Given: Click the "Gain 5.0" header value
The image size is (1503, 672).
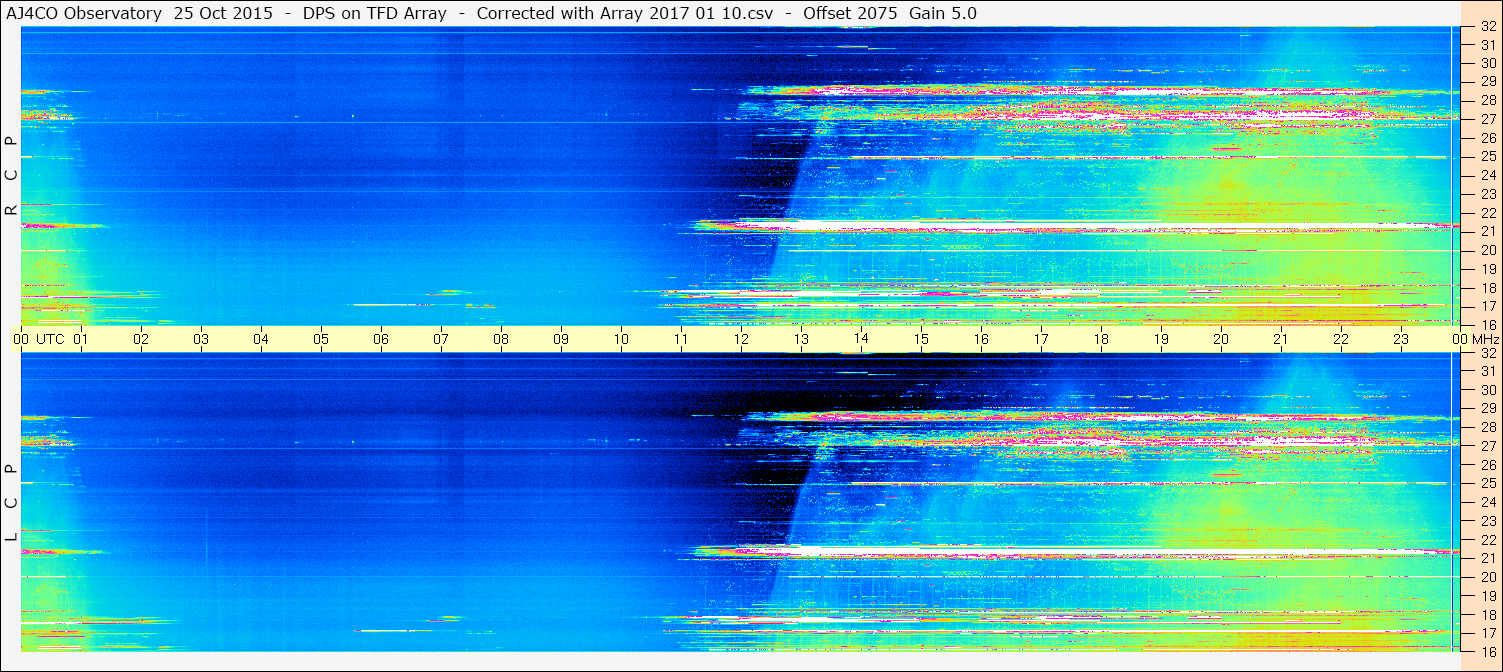Looking at the screenshot, I should (943, 13).
